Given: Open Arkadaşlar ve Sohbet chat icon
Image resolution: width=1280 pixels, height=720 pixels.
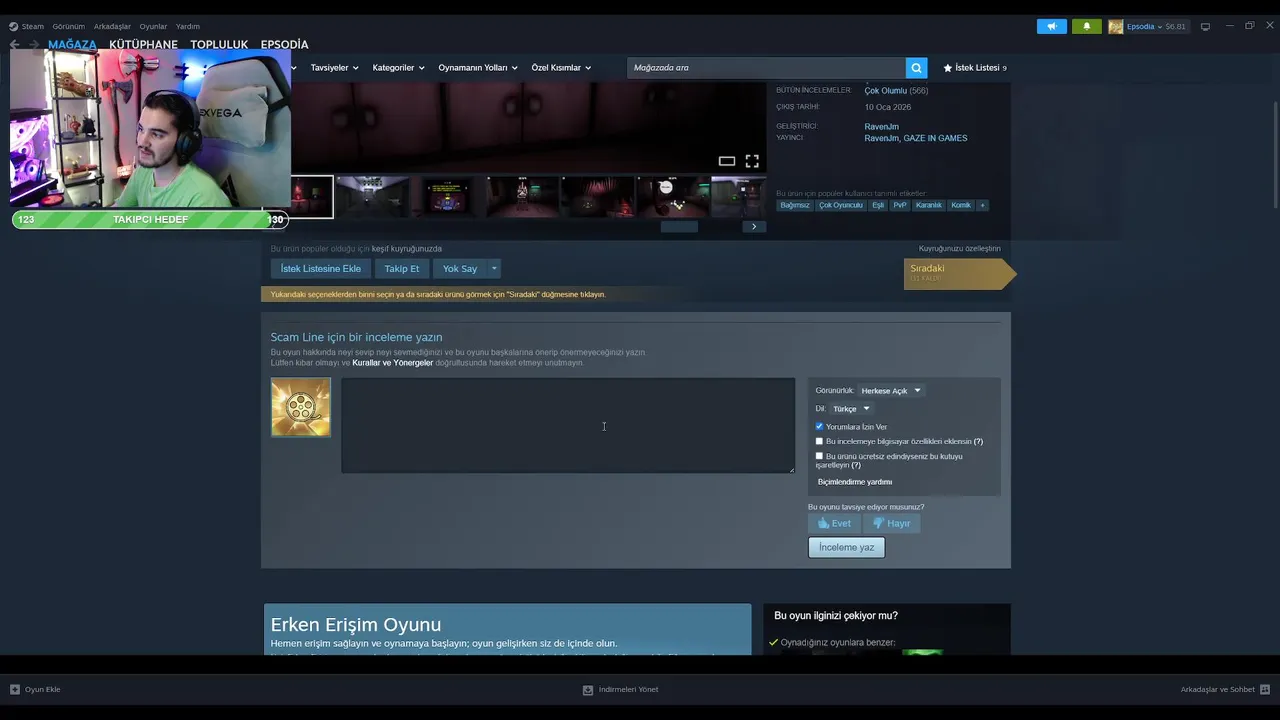Looking at the screenshot, I should tap(1265, 689).
